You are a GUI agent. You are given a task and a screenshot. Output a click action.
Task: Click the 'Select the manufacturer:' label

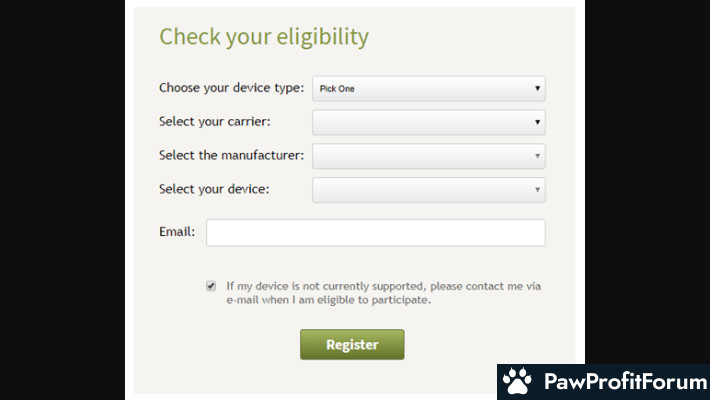point(231,155)
